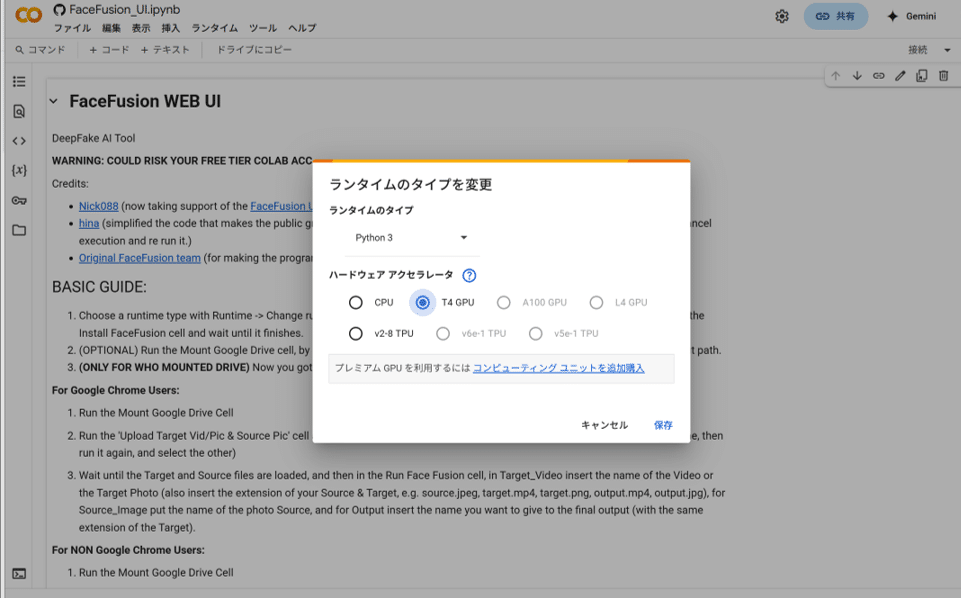The width and height of the screenshot is (961, 598).
Task: Click the For Google Chrome Users: text
Action: pyautogui.click(x=116, y=391)
